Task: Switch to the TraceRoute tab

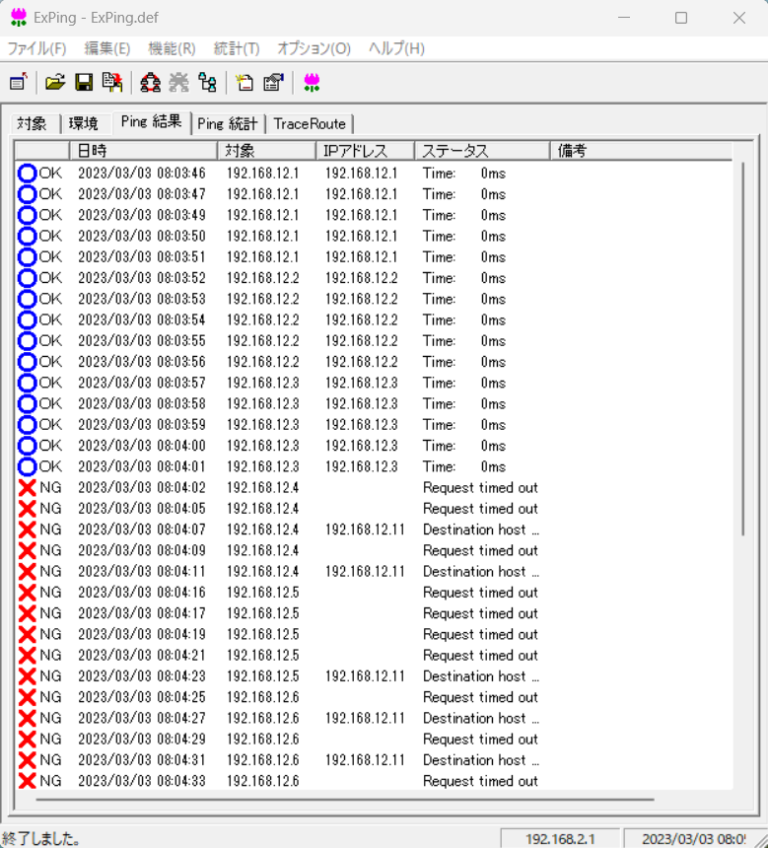Action: [309, 124]
